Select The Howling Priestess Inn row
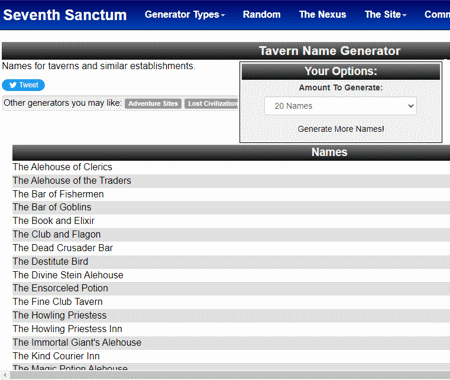The image size is (450, 380). tap(231, 329)
